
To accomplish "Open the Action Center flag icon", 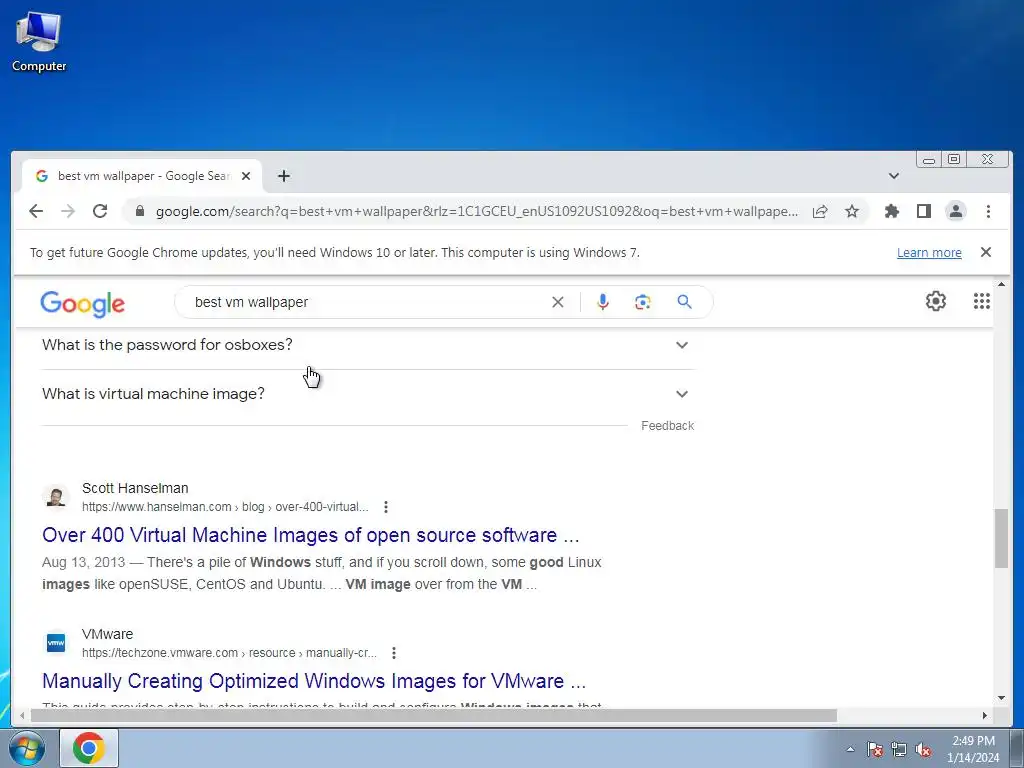I will (875, 749).
